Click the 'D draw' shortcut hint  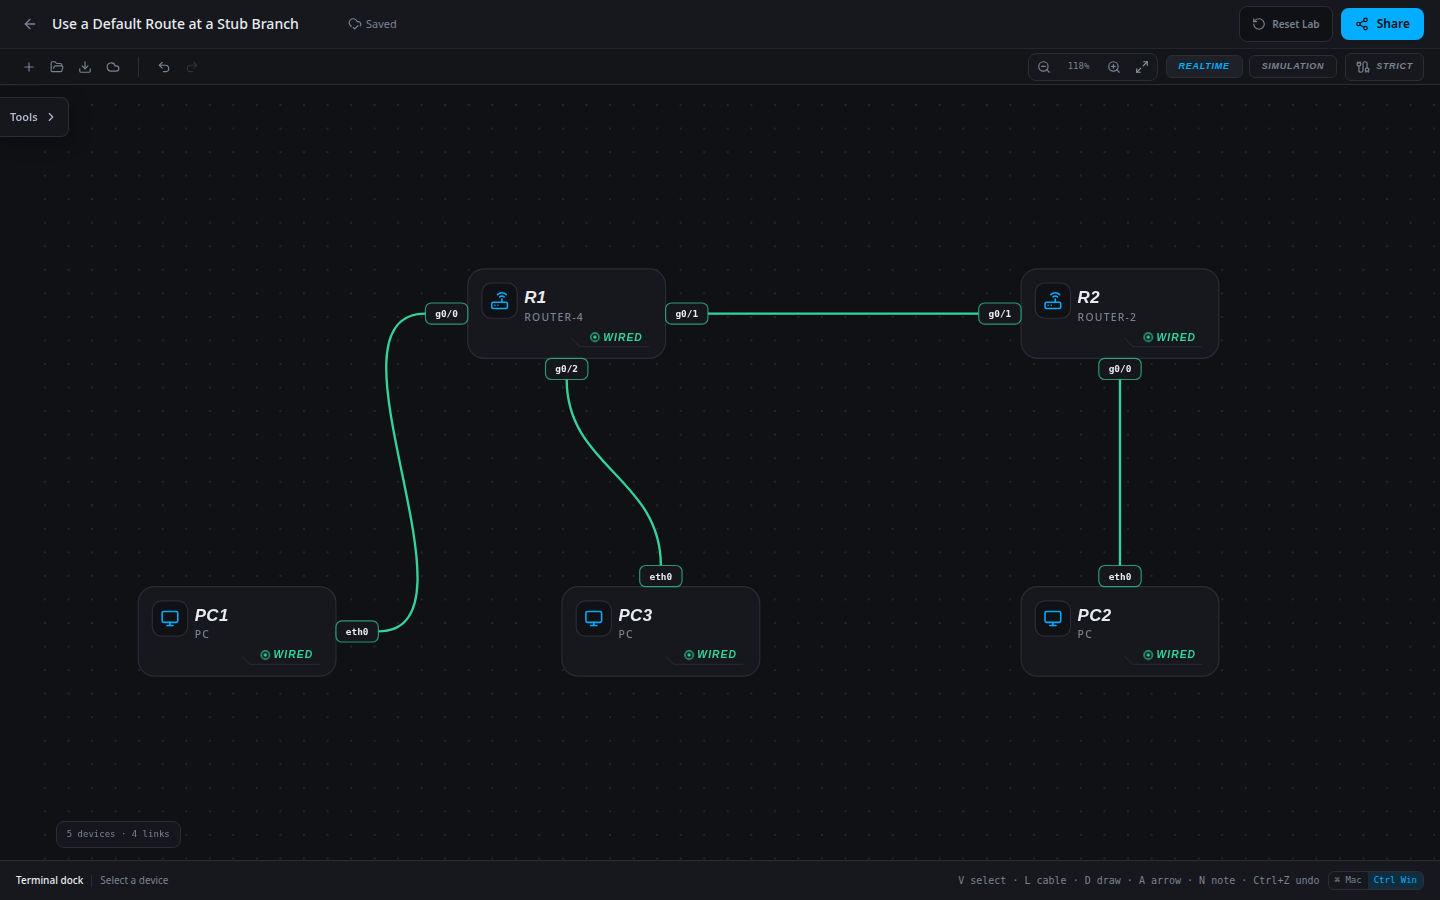click(1103, 880)
